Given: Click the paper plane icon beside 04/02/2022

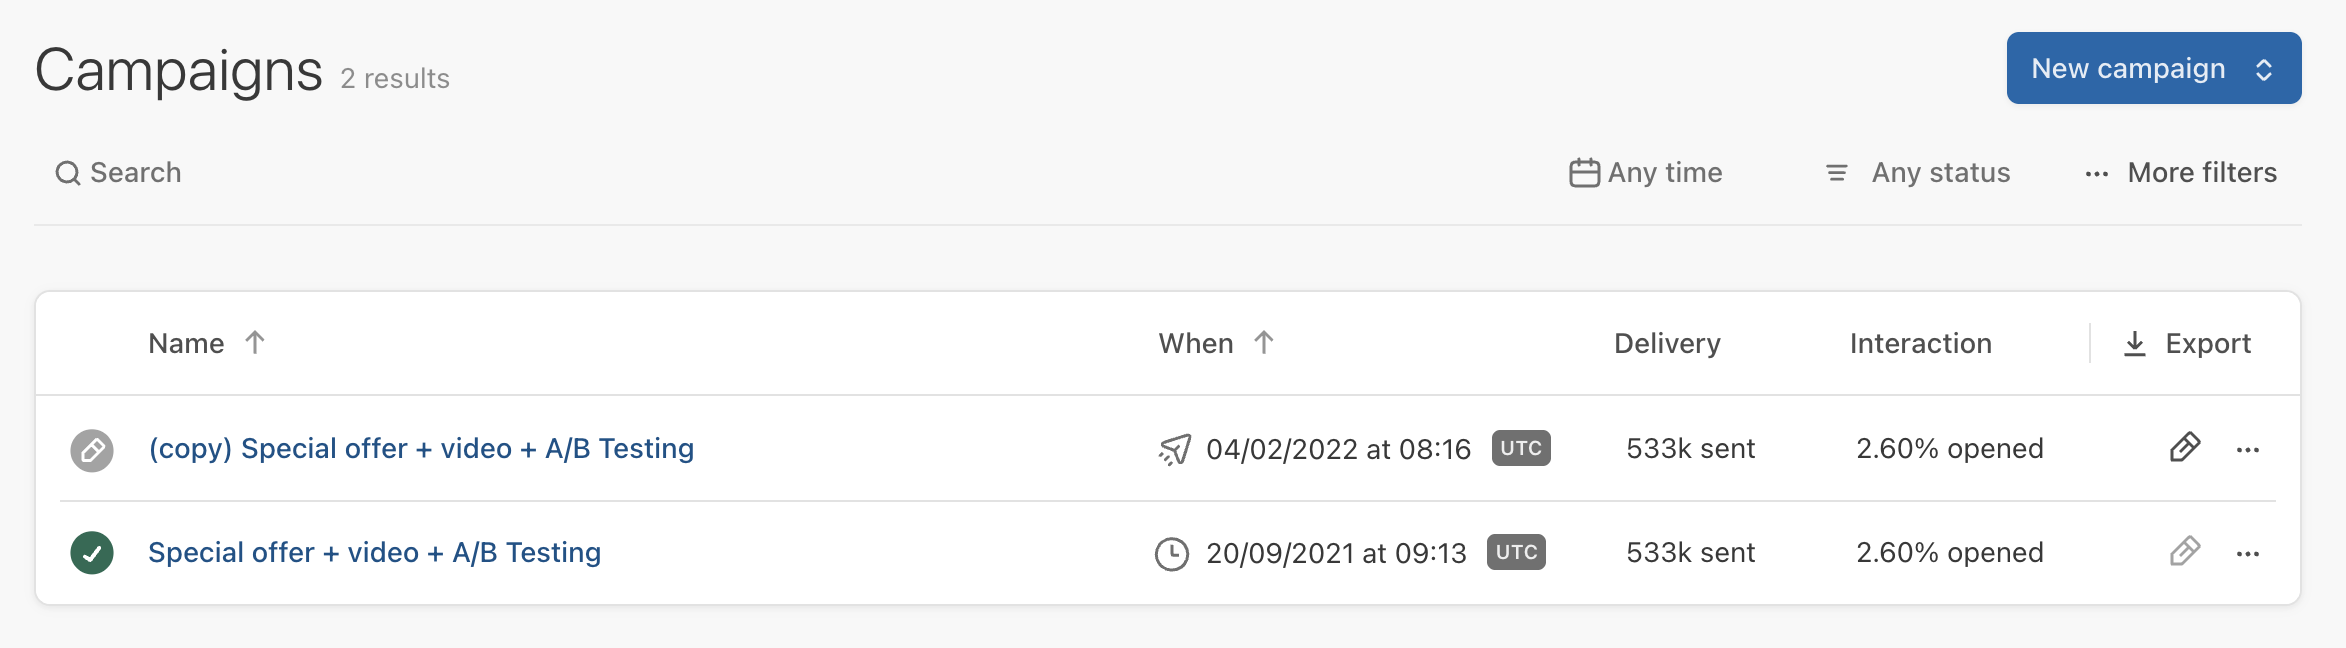Looking at the screenshot, I should click(1175, 450).
